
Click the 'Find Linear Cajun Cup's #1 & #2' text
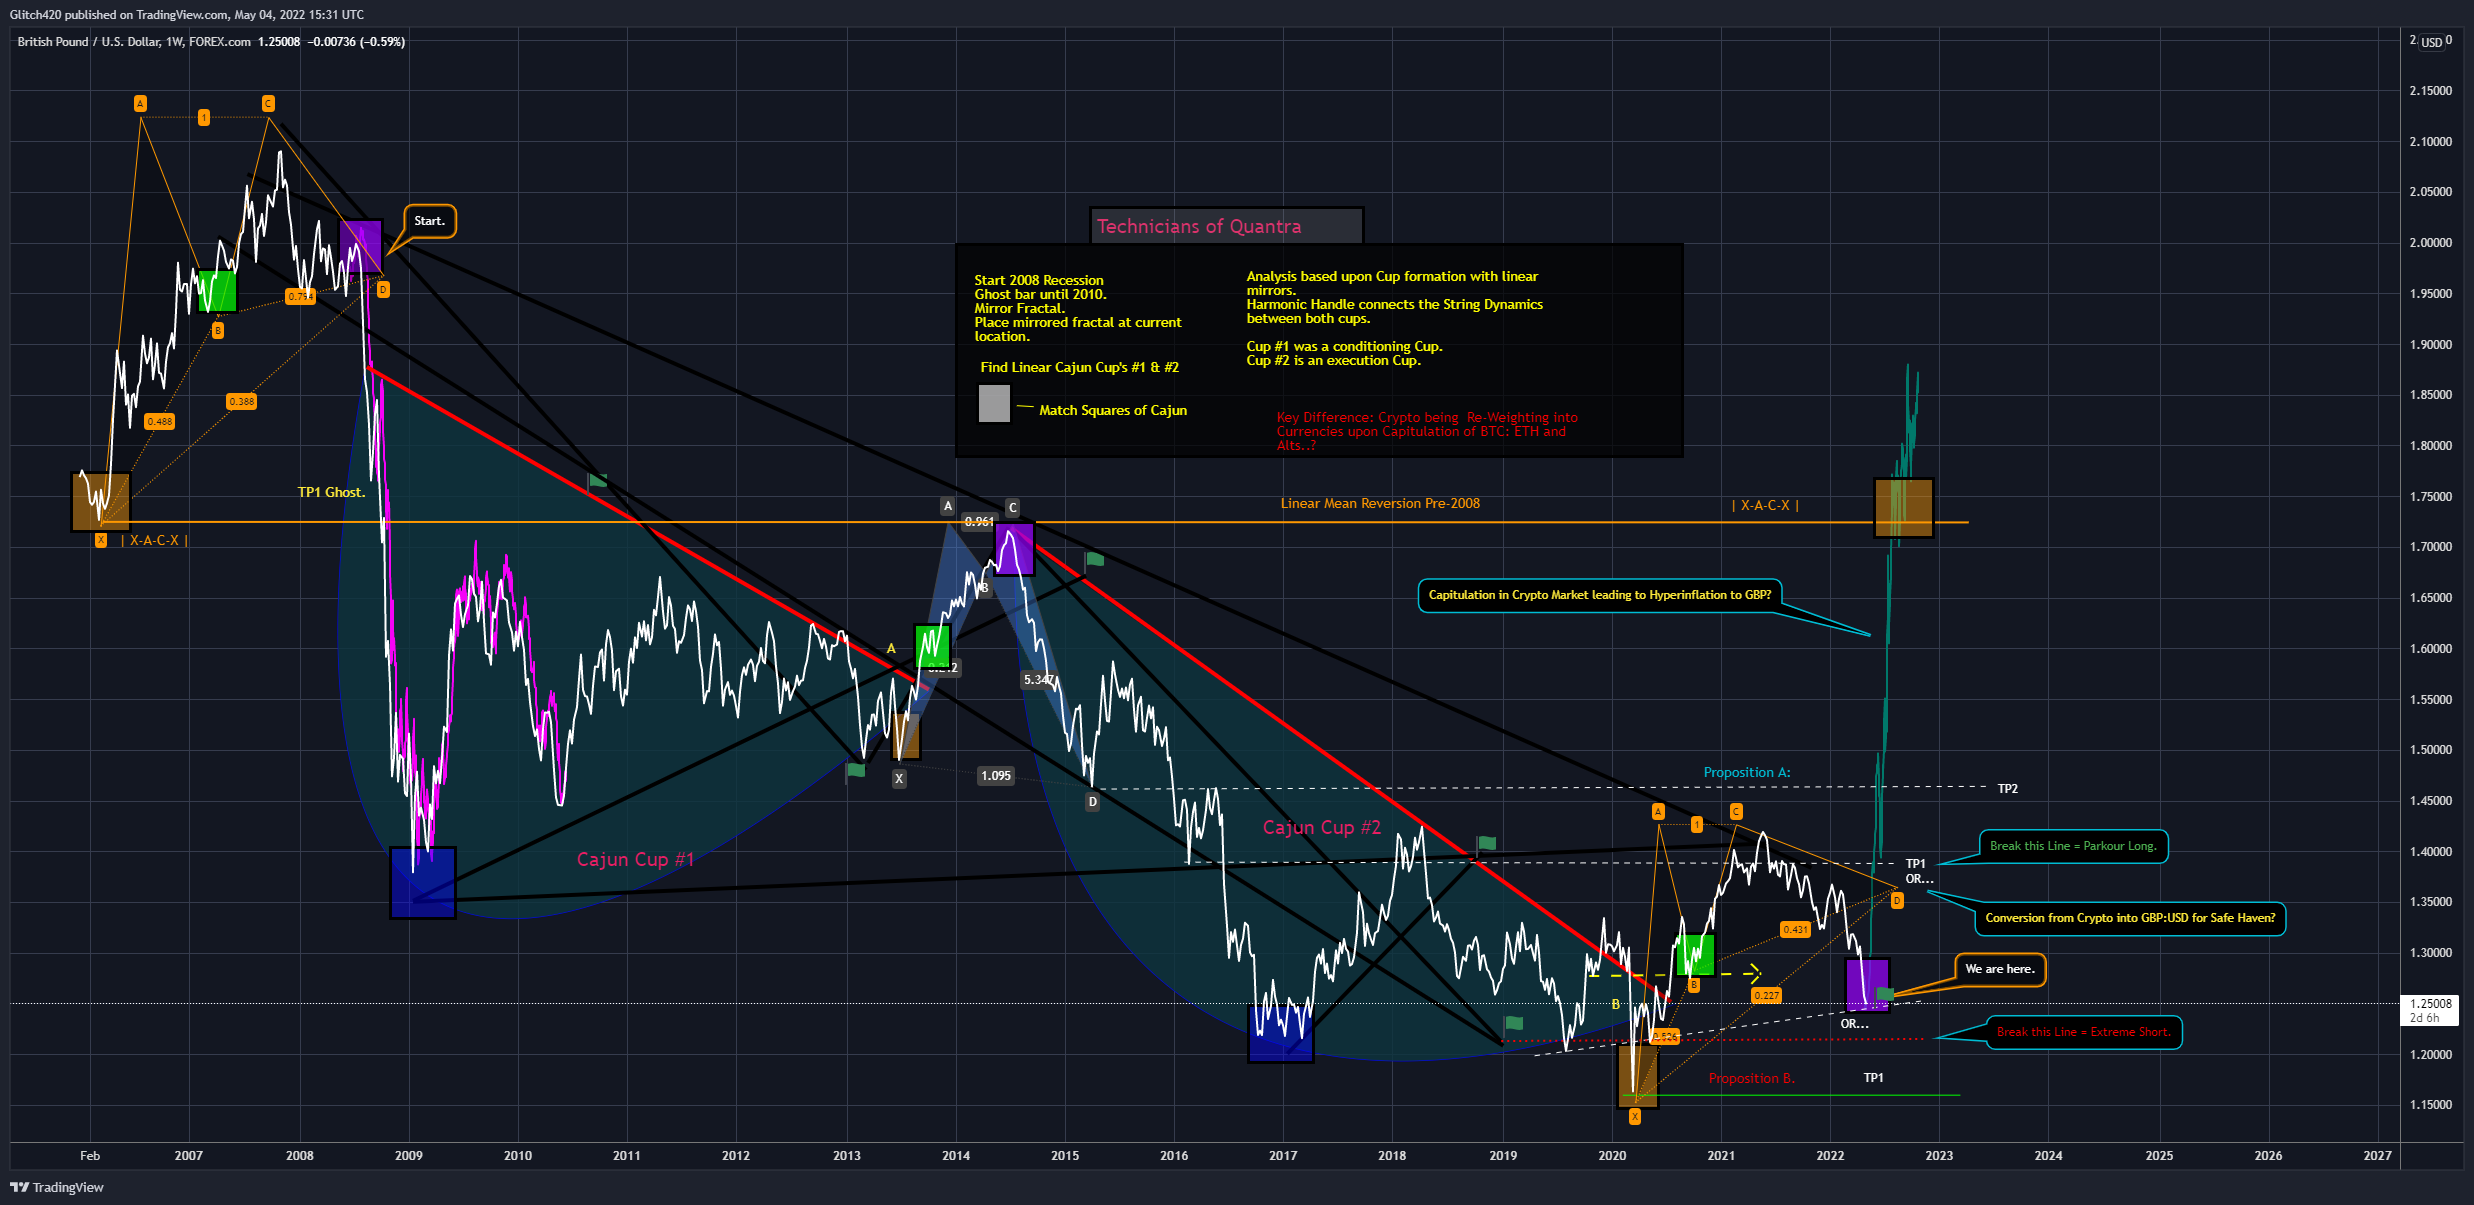click(x=1079, y=367)
